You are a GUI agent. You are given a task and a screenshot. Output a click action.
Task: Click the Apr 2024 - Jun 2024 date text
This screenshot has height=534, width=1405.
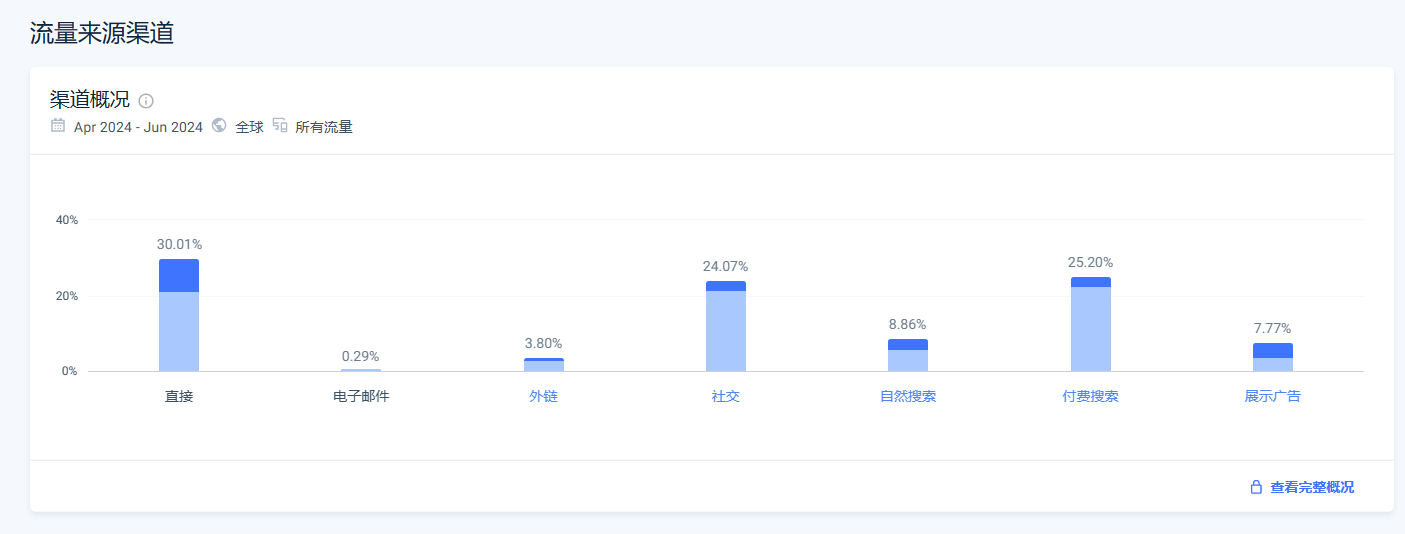pyautogui.click(x=138, y=127)
